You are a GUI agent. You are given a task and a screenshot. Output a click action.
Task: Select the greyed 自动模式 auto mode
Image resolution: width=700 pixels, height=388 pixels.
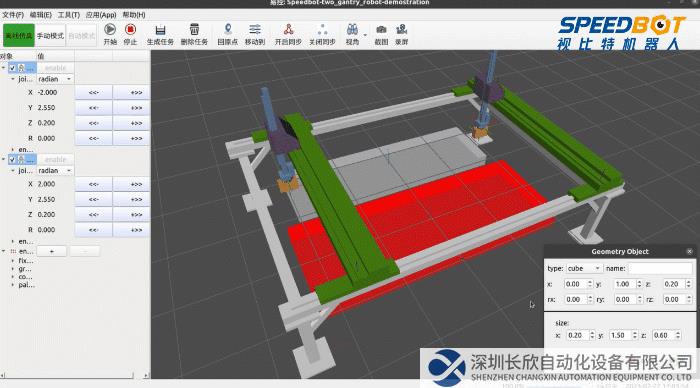pos(82,35)
